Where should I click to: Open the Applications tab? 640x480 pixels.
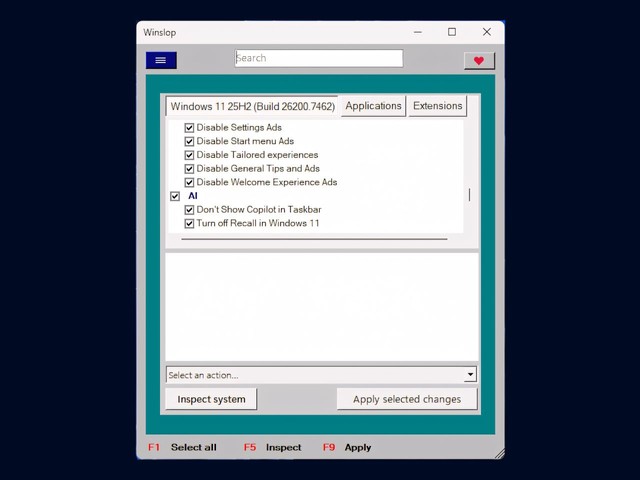tap(373, 106)
